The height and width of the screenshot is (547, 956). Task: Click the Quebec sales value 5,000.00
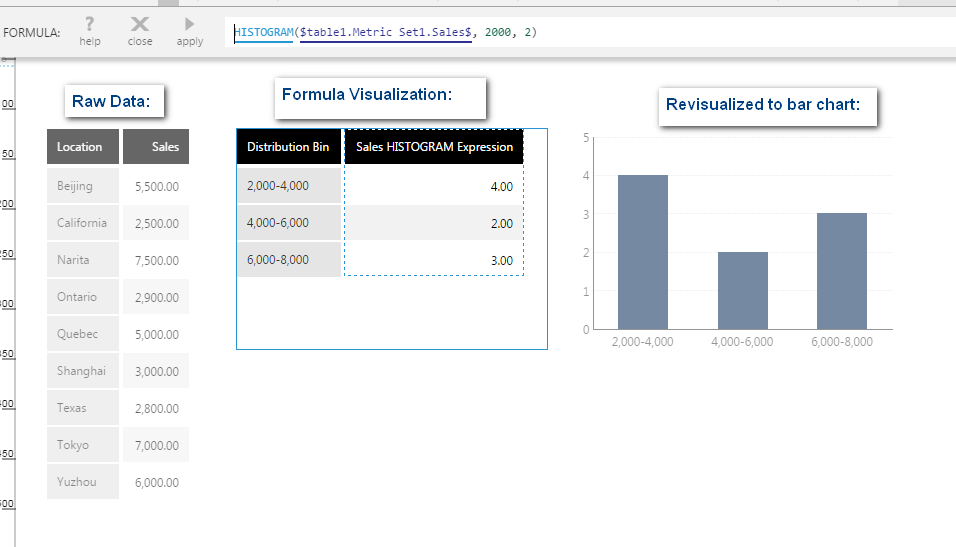156,334
